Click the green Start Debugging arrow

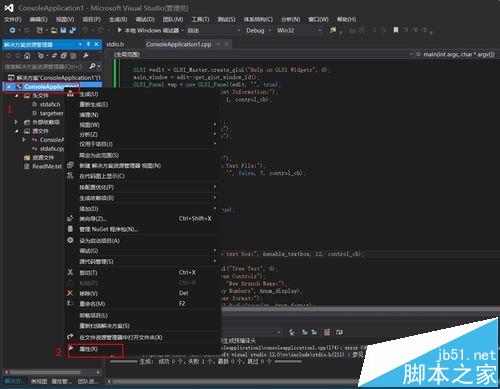119,30
